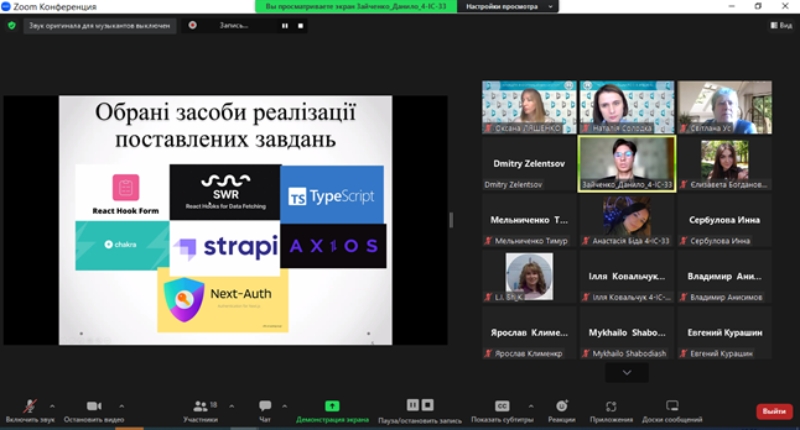Show next page of participant videos
The height and width of the screenshot is (430, 800).
click(x=627, y=373)
